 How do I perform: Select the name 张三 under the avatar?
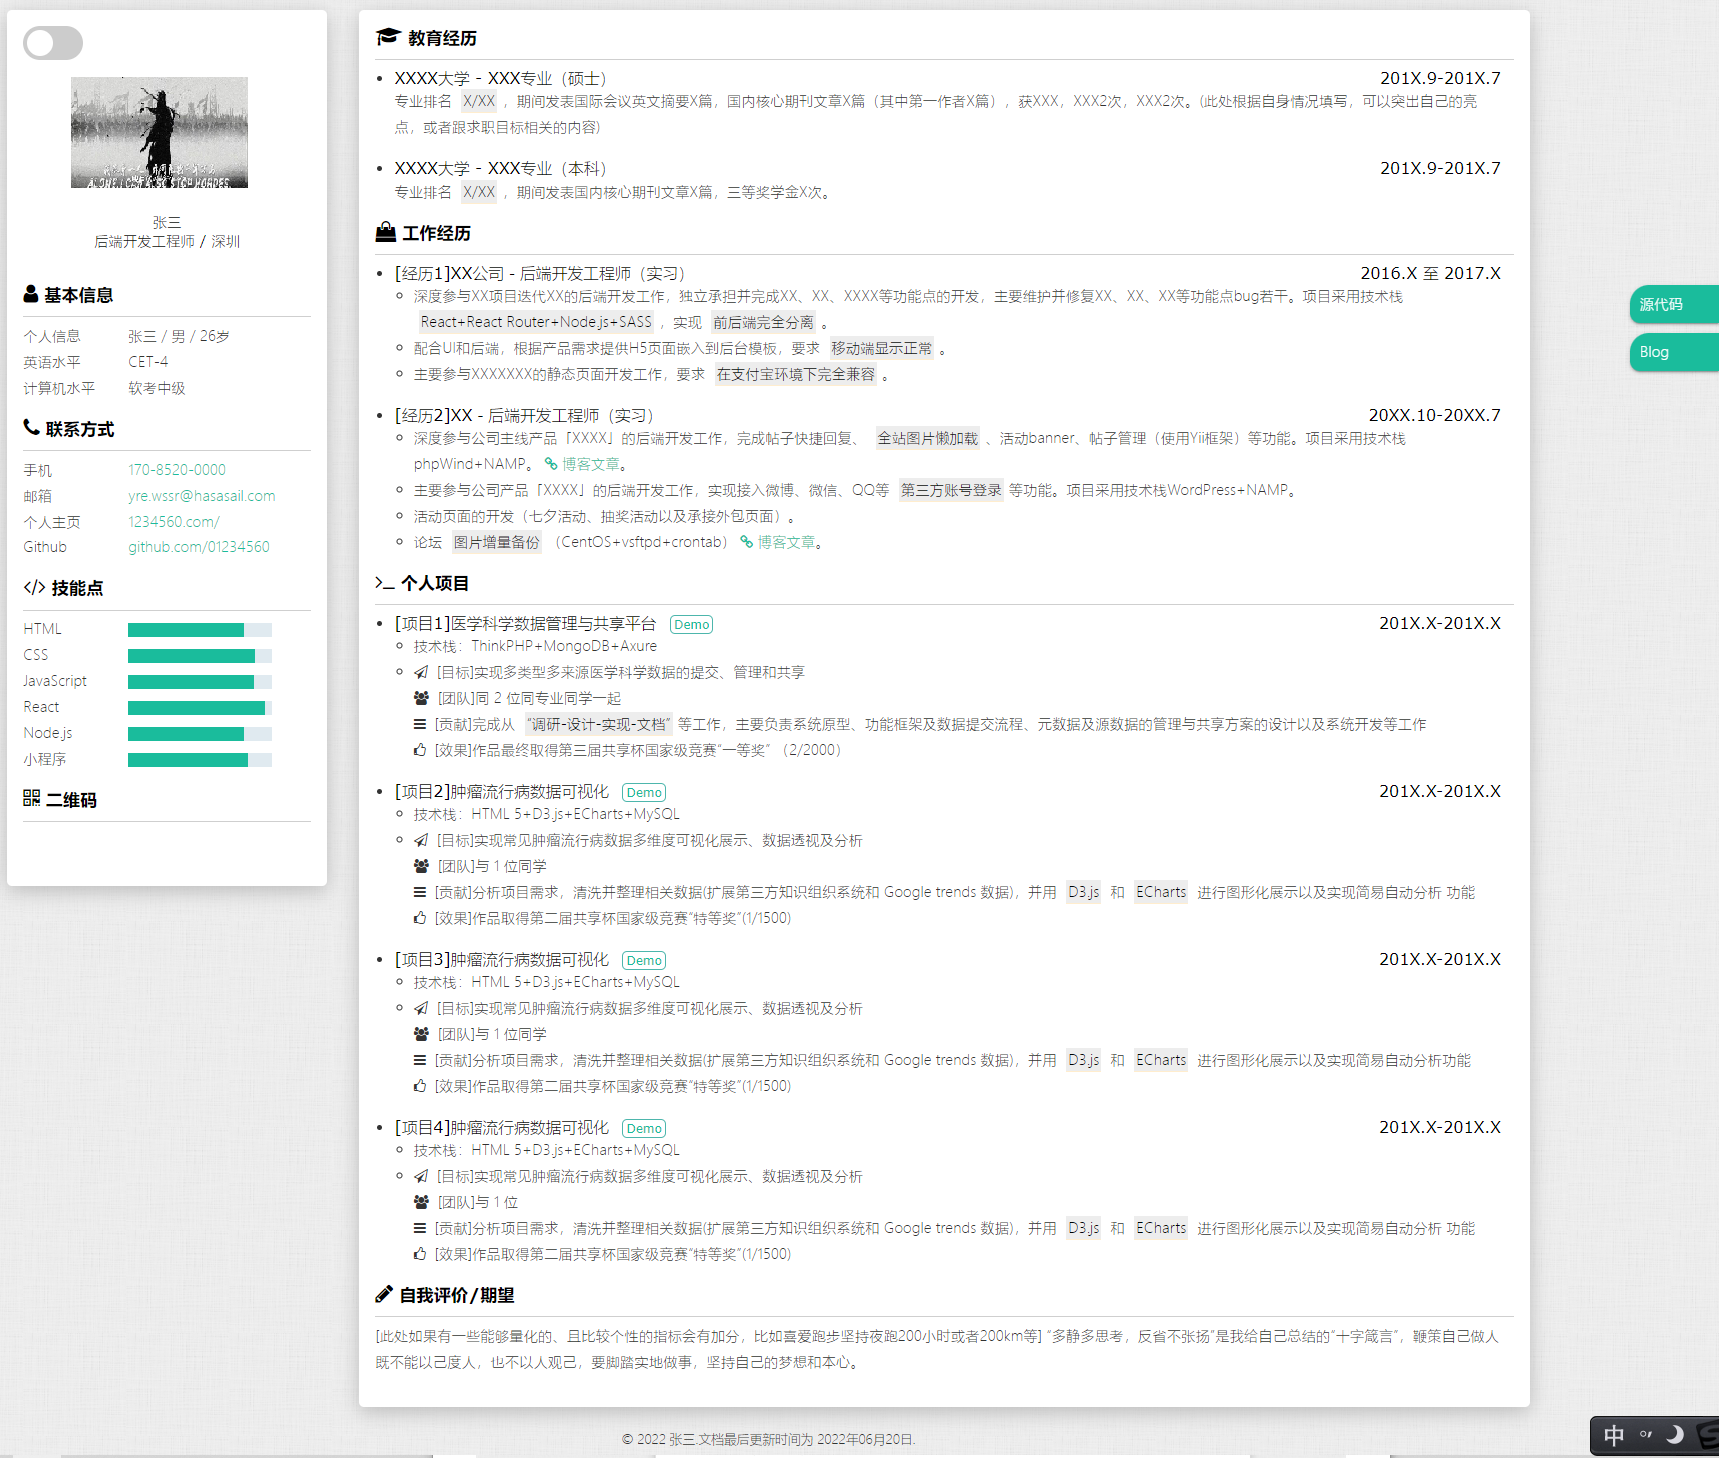point(167,222)
